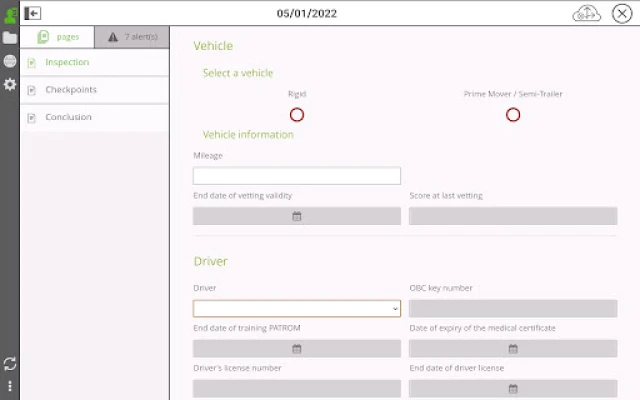640x400 pixels.
Task: Open date picker for medical certificate expiry
Action: click(513, 349)
